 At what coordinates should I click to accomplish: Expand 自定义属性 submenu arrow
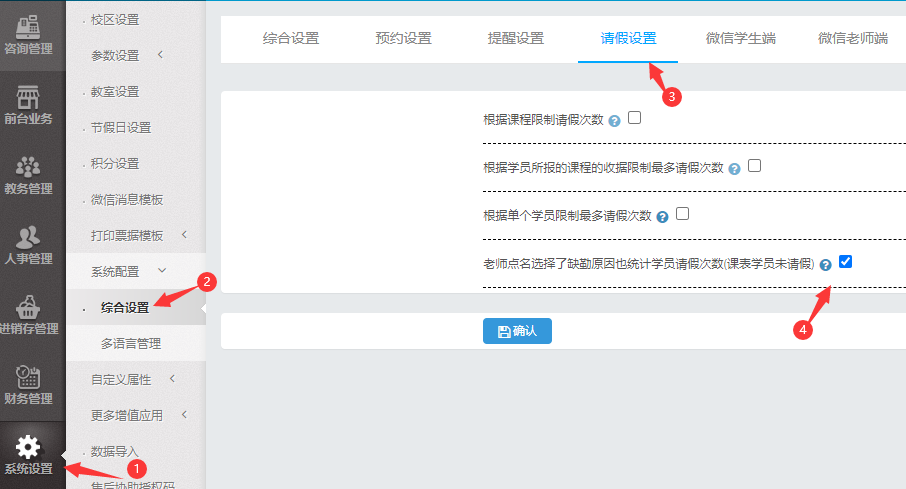(x=172, y=378)
